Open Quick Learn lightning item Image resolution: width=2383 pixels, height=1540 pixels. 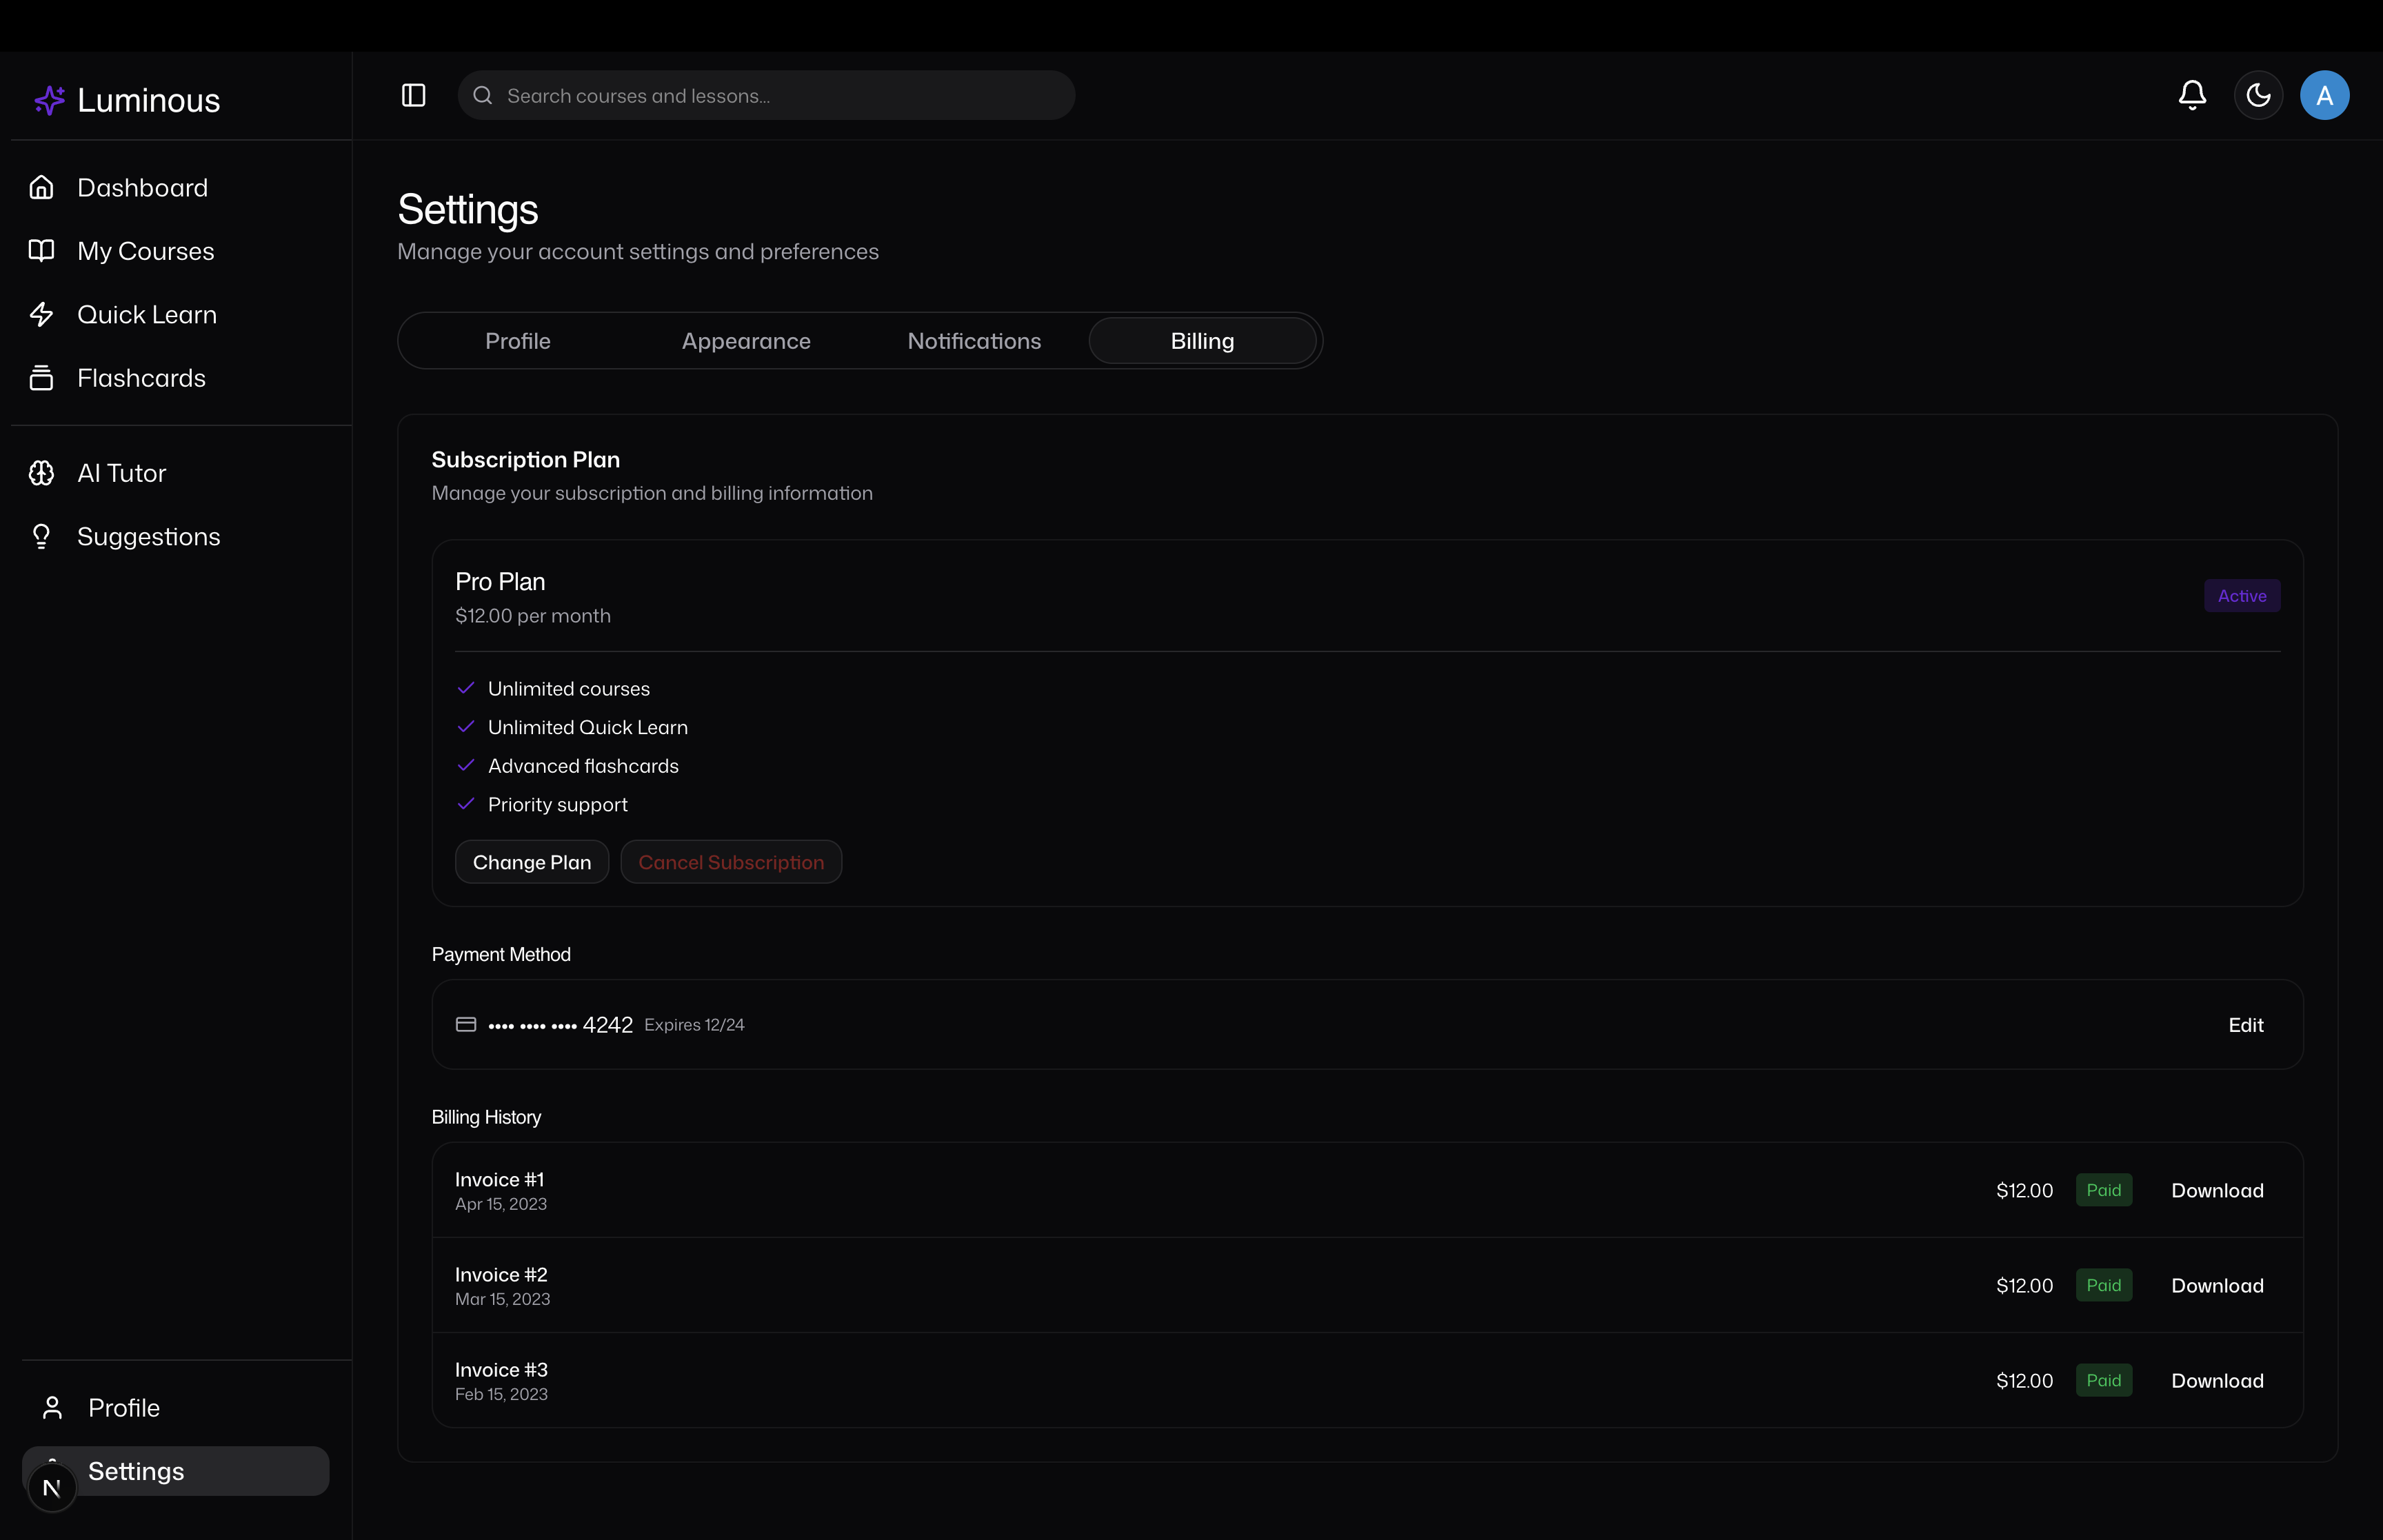[x=146, y=315]
